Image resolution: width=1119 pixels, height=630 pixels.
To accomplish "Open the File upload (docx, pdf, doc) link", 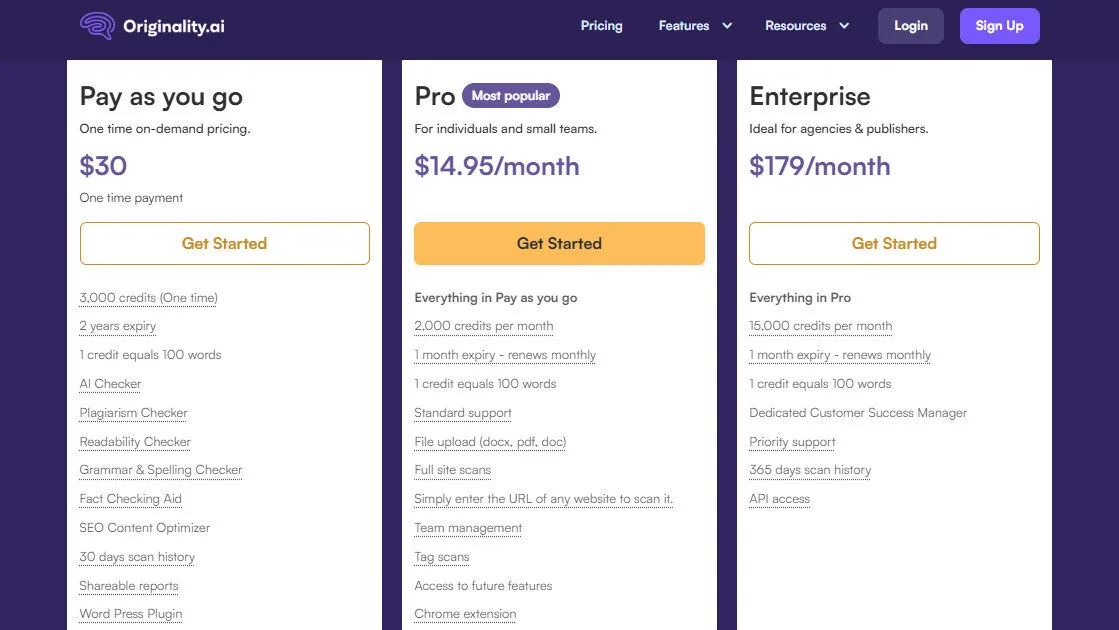I will pyautogui.click(x=489, y=441).
